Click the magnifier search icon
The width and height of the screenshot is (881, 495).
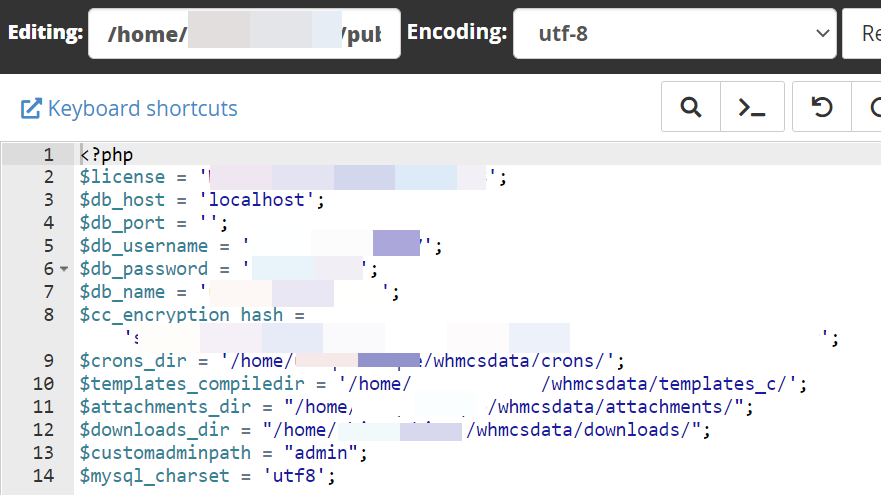[690, 107]
